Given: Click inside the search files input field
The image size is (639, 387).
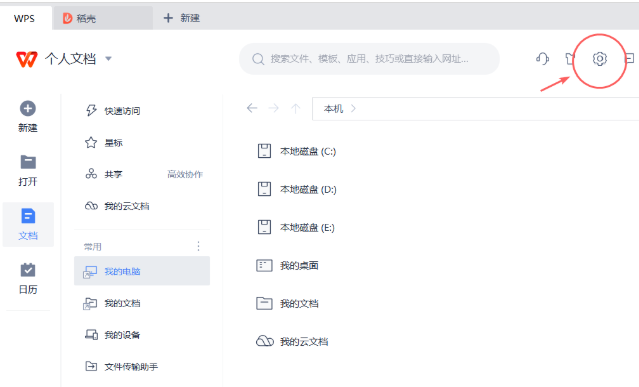Looking at the screenshot, I should 369,59.
